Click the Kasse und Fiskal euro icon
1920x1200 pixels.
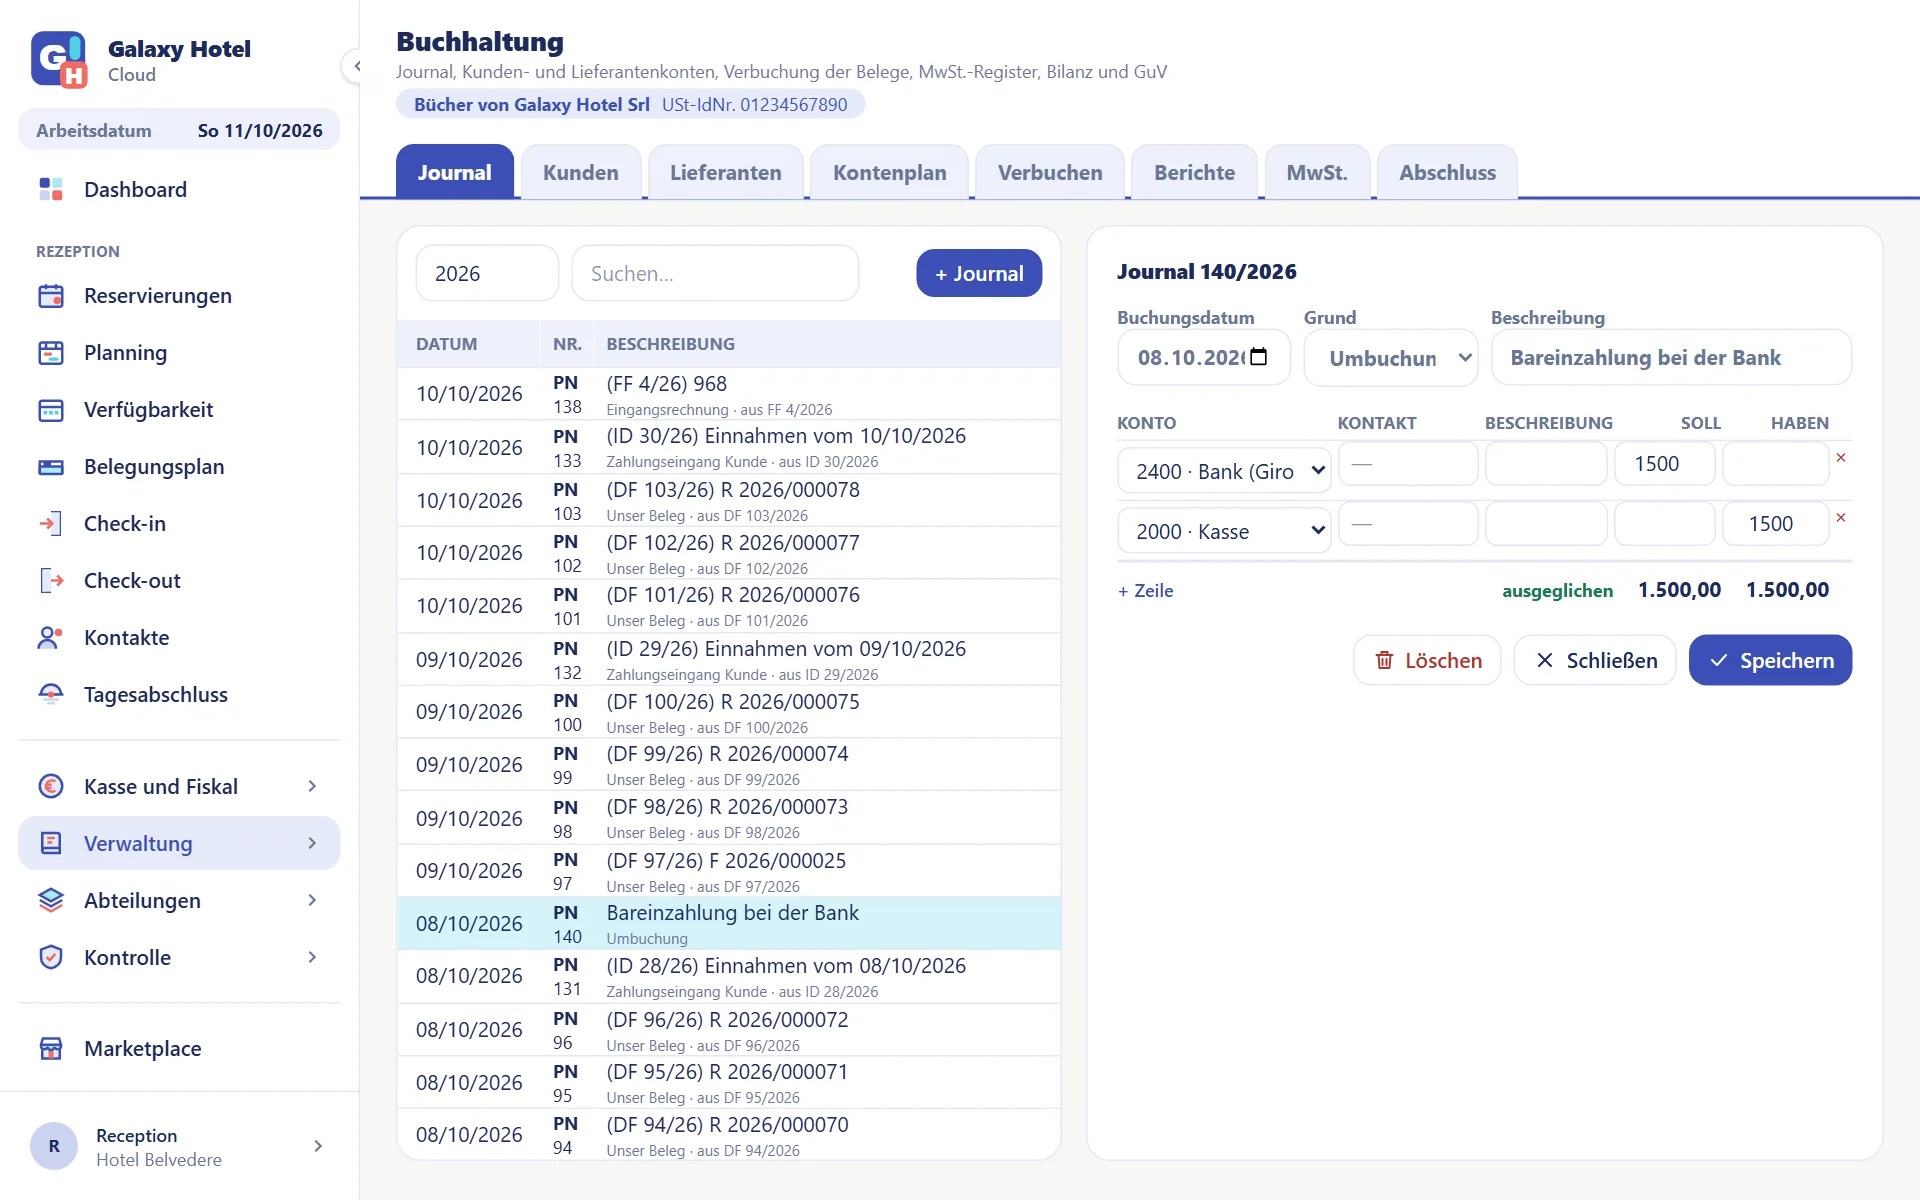coord(51,787)
